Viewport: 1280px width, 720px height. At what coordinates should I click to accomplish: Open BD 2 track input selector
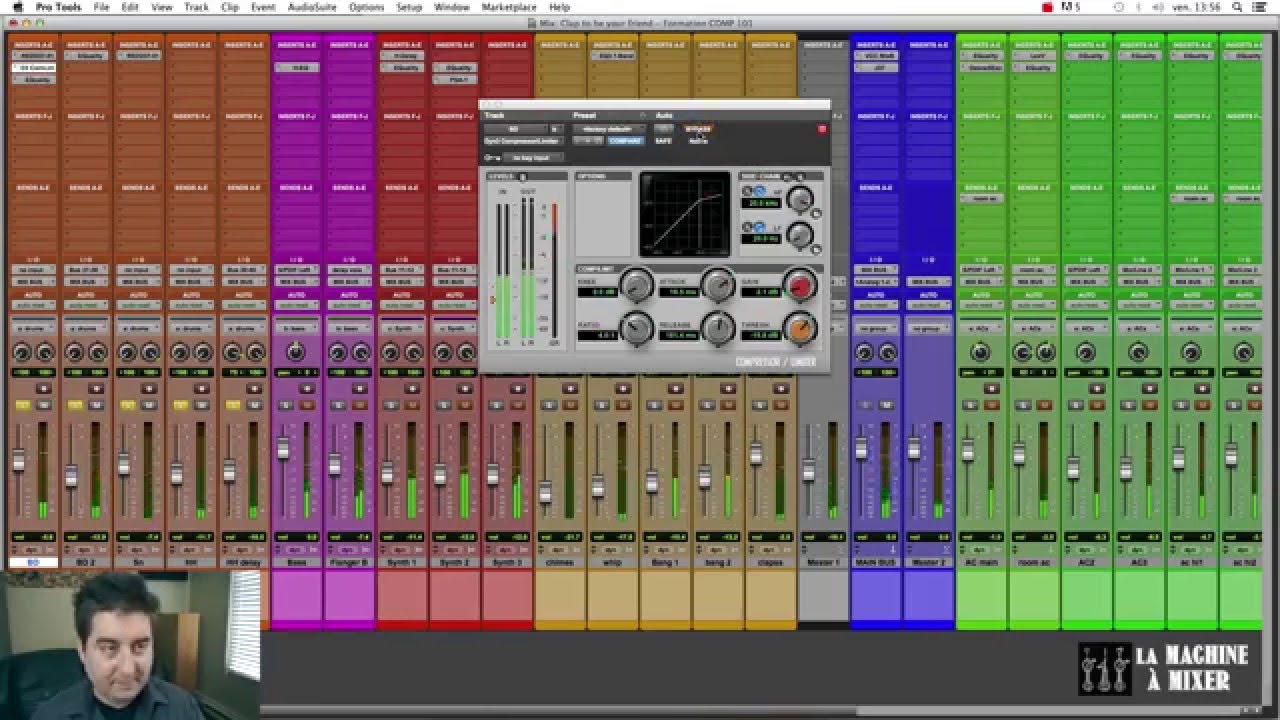pyautogui.click(x=86, y=270)
